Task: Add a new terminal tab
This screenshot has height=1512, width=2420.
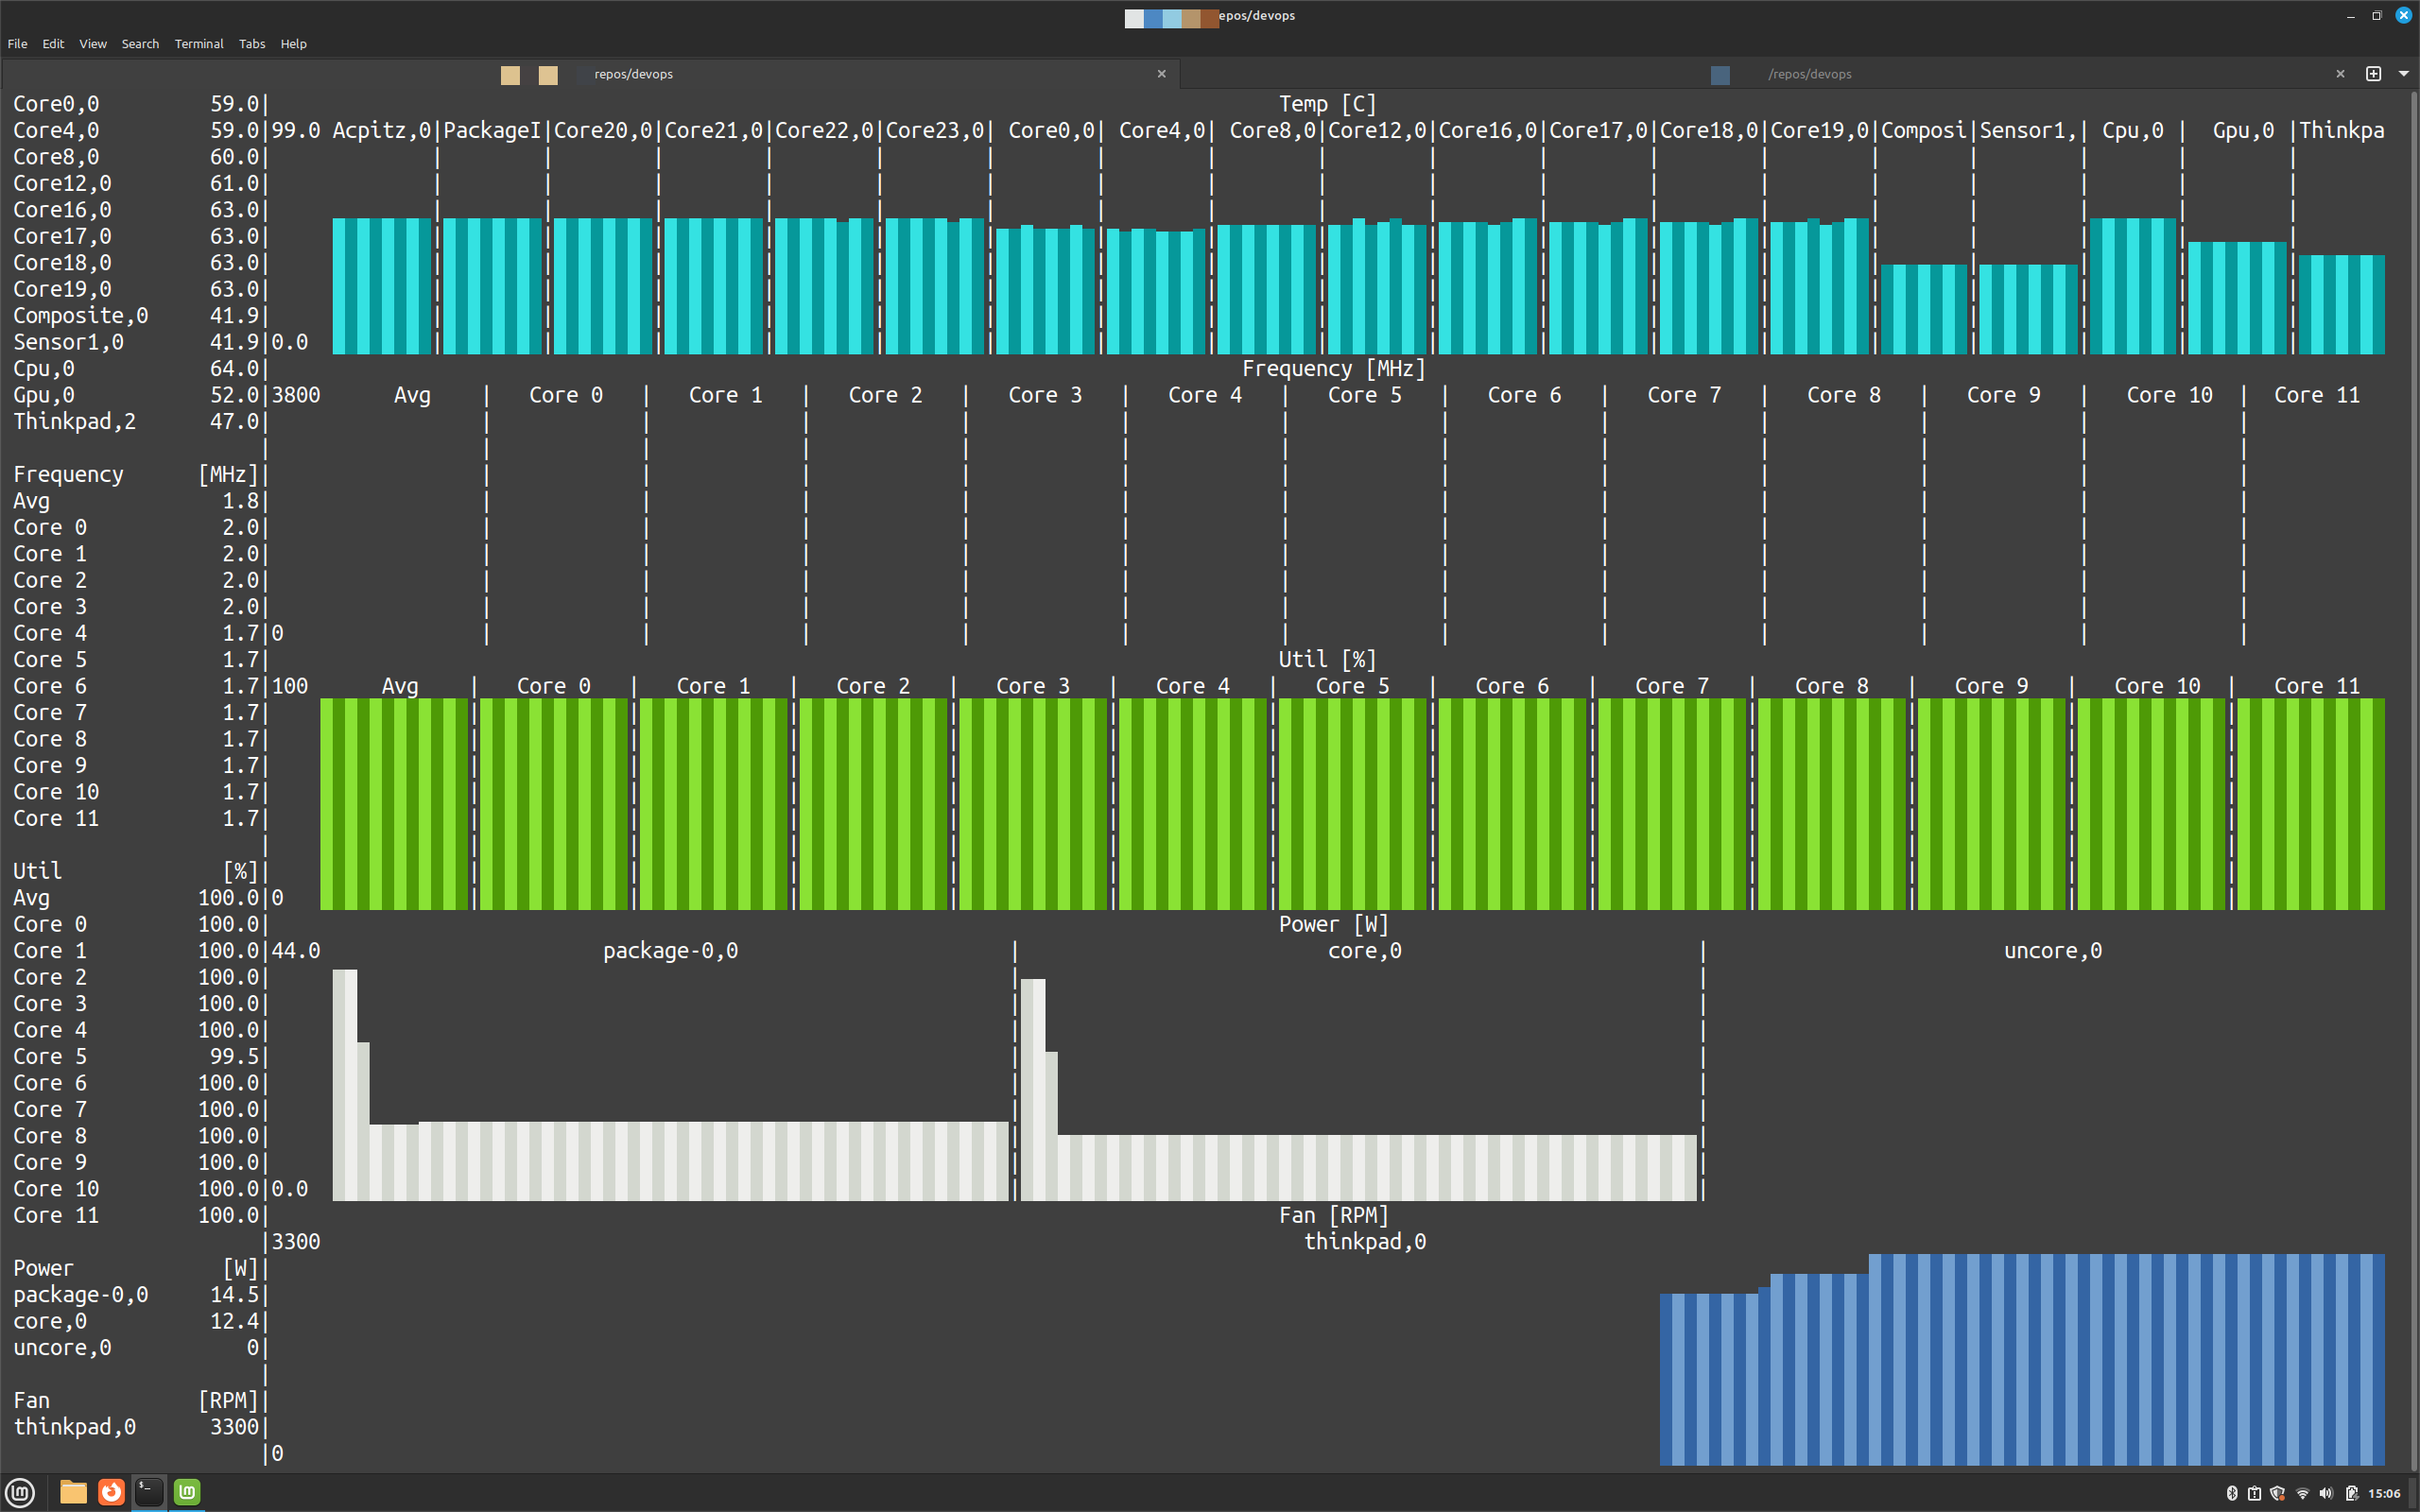Action: point(2373,73)
